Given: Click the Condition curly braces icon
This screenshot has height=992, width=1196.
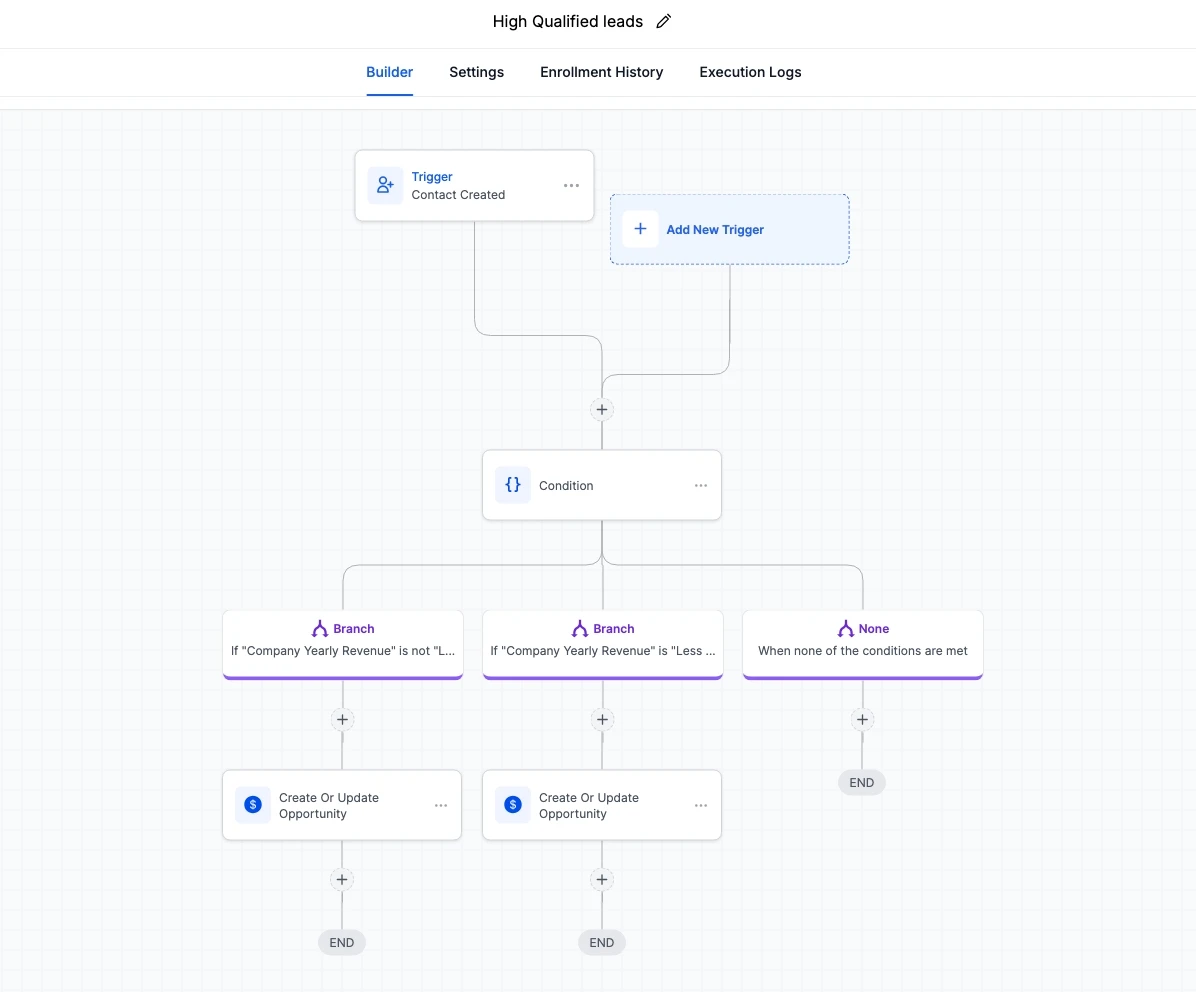Looking at the screenshot, I should (x=513, y=485).
